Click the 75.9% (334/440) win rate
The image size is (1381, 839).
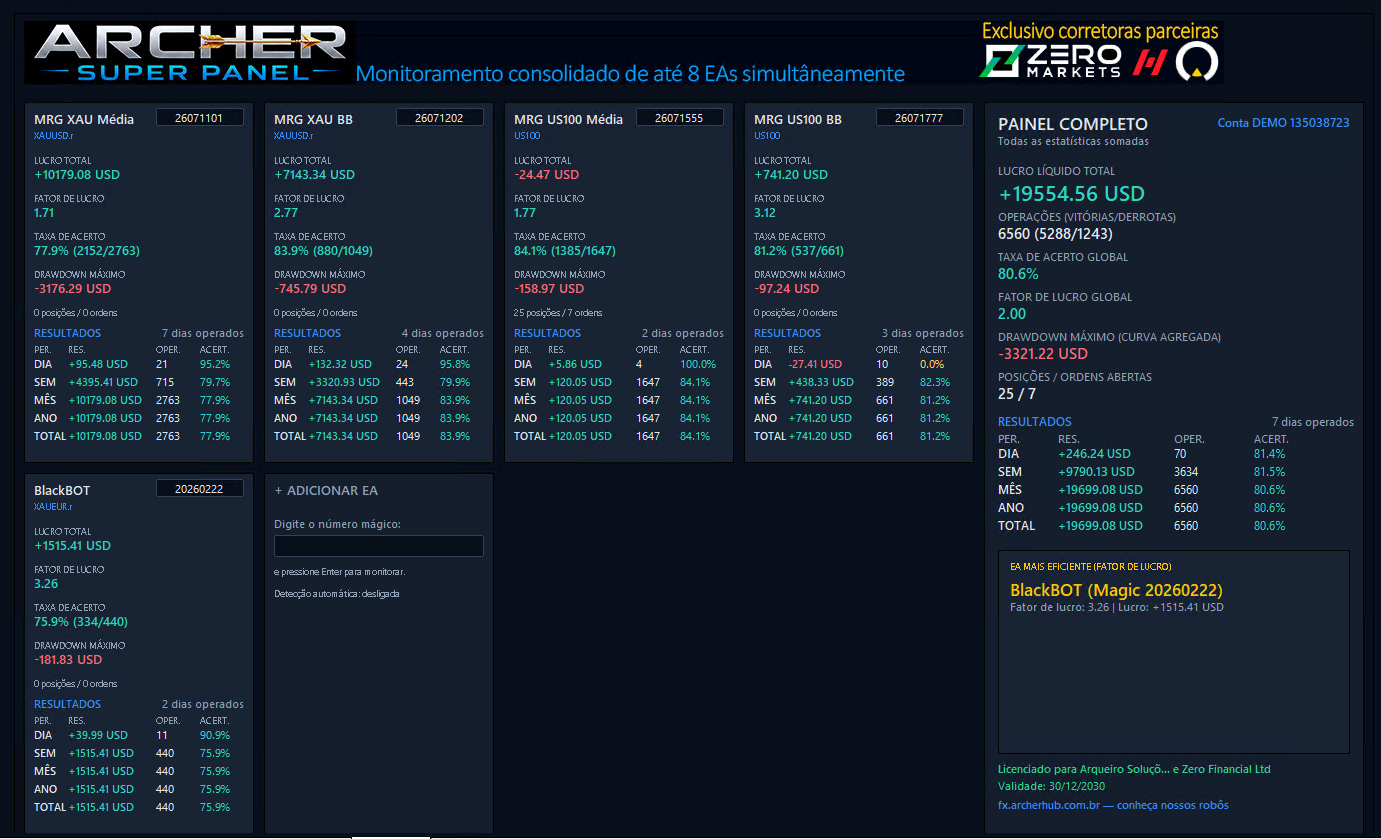point(81,622)
